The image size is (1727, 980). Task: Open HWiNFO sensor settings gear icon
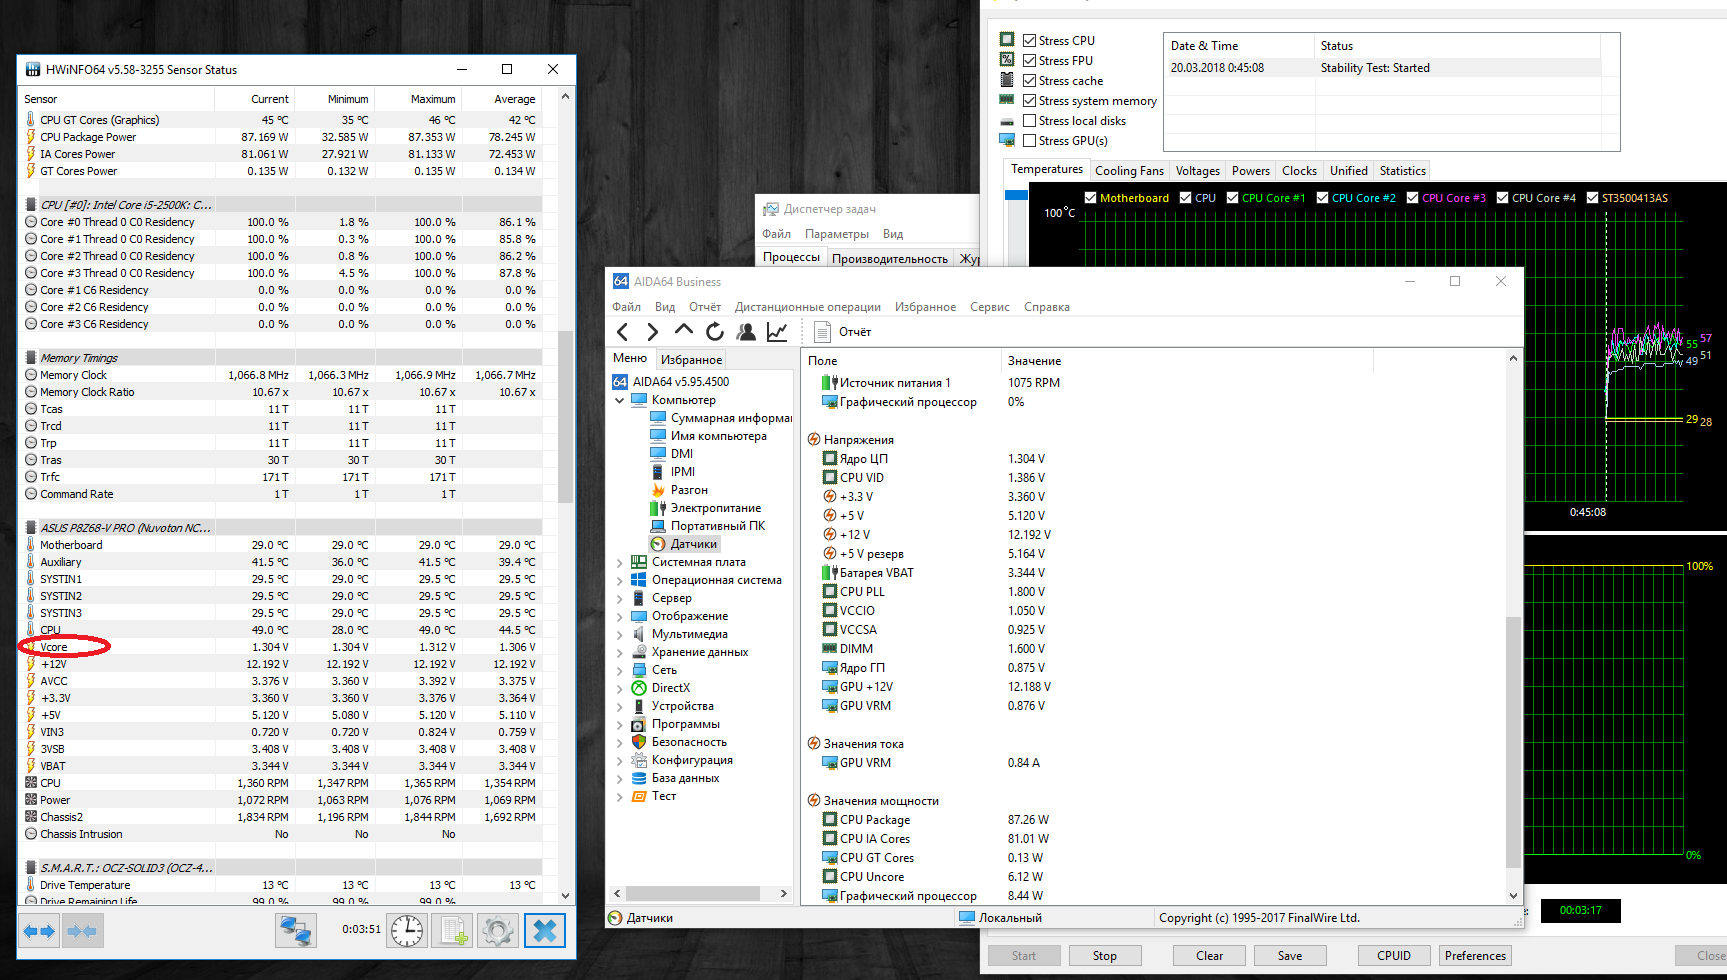[497, 931]
